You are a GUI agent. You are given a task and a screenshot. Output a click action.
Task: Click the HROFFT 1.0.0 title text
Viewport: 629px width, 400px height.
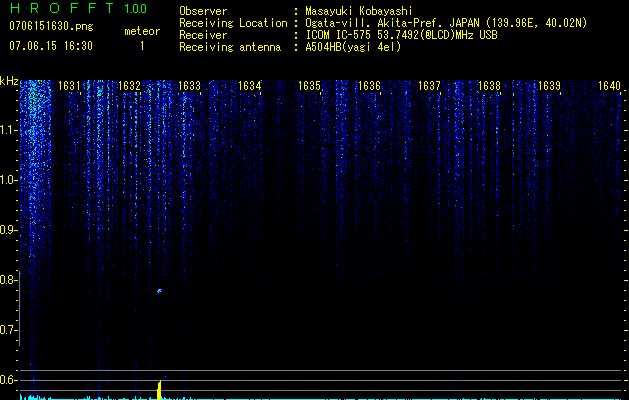[x=78, y=8]
